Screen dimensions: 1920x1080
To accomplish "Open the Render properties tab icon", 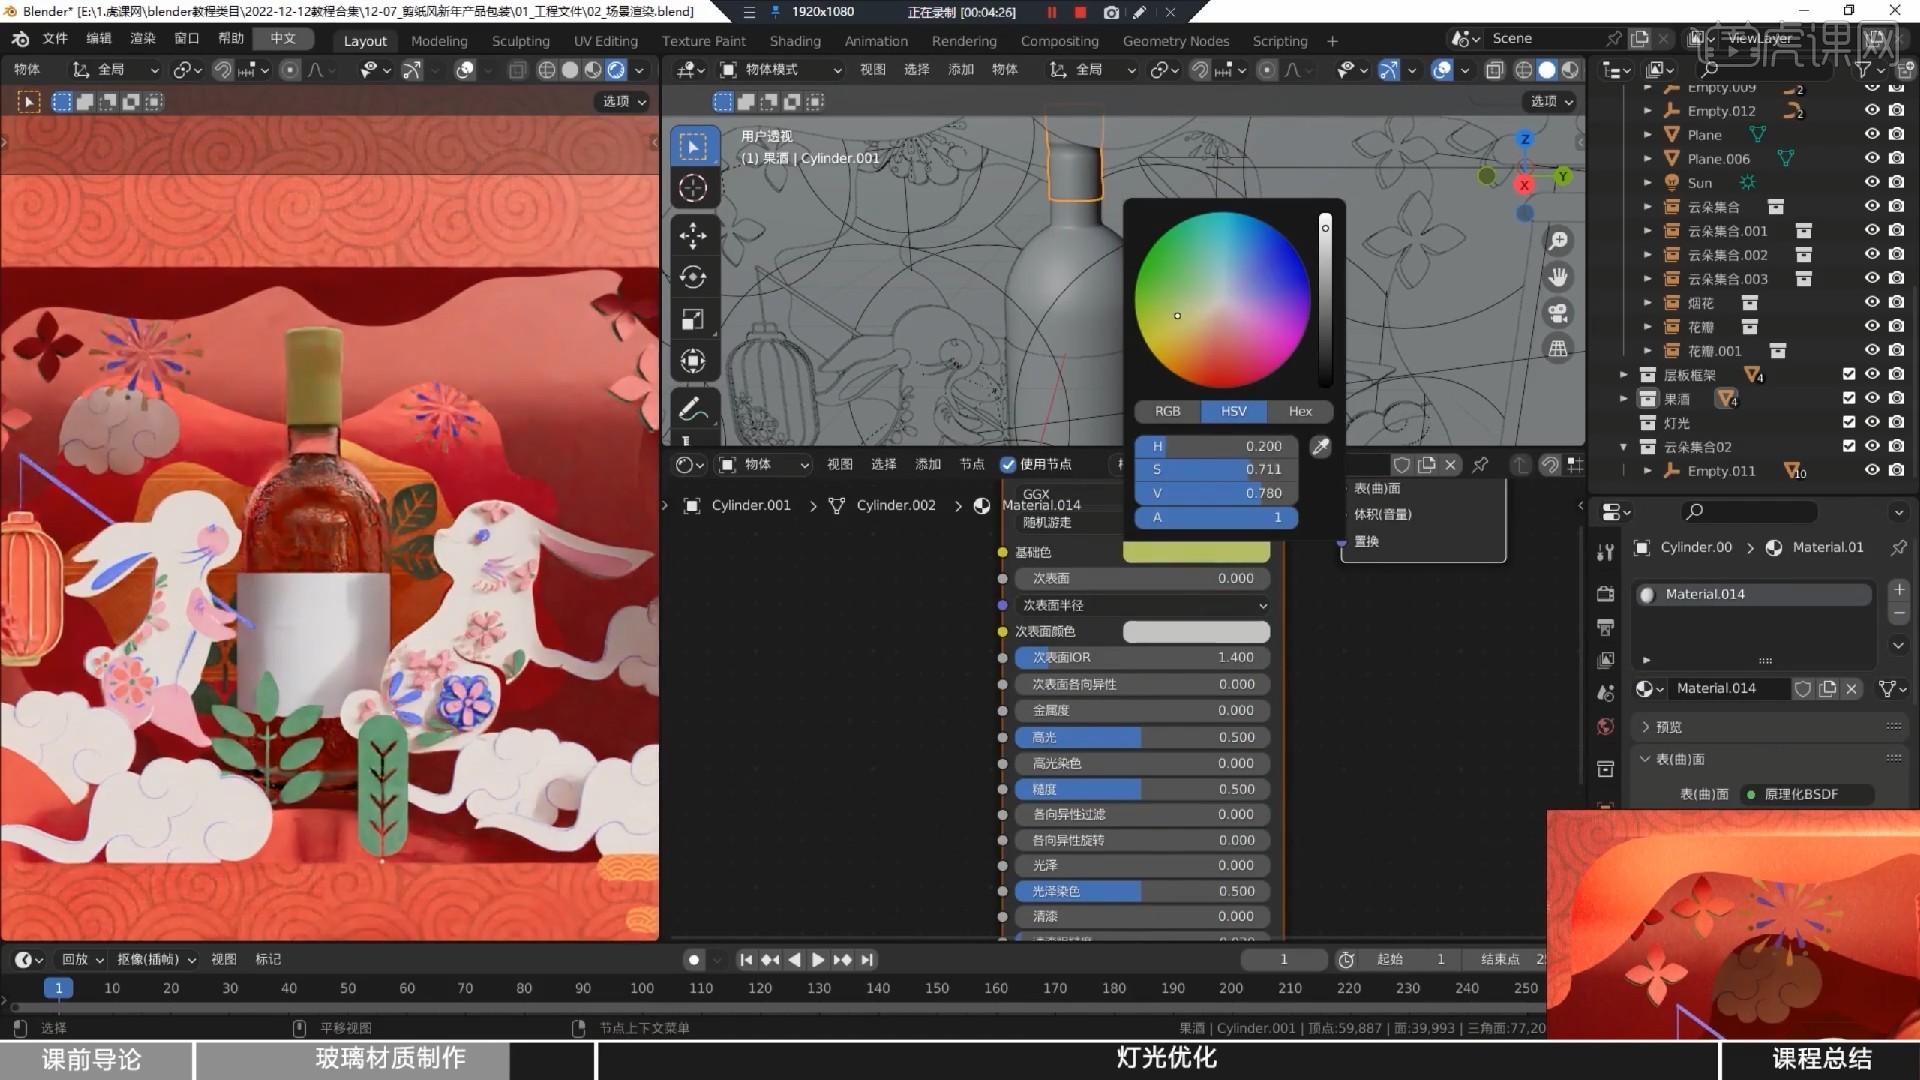I will (x=1605, y=593).
